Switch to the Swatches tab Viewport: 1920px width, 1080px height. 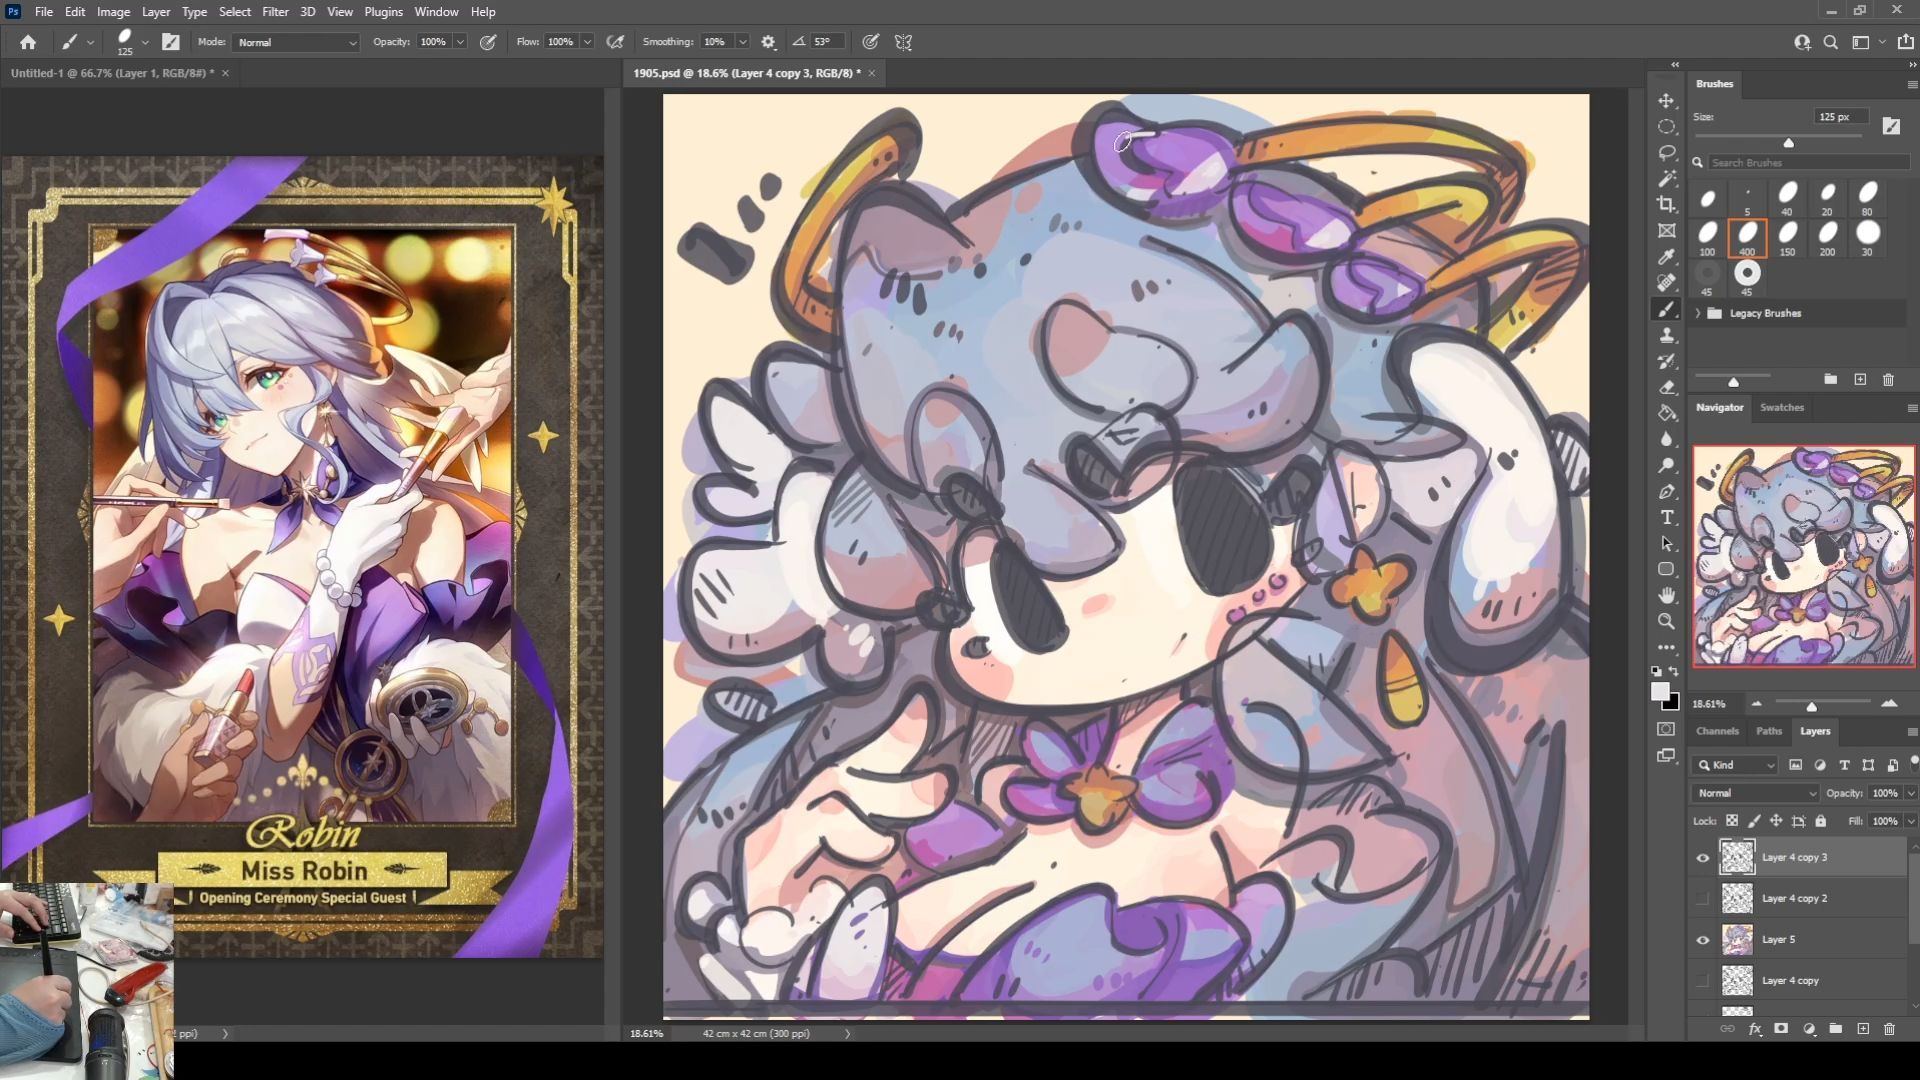[1781, 407]
